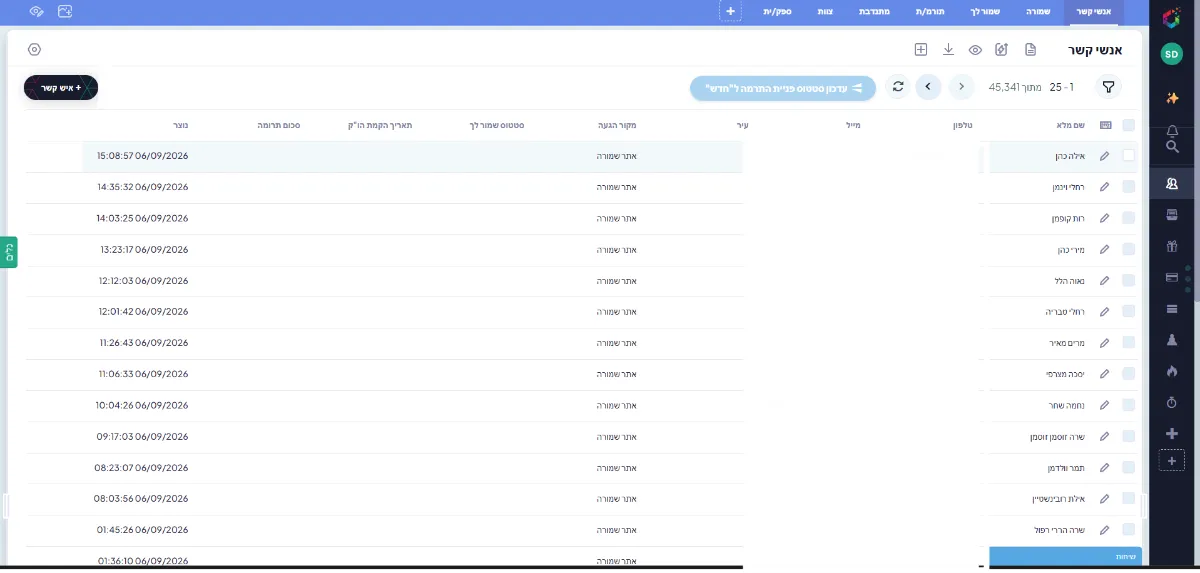This screenshot has height=573, width=1200.
Task: Go to the next page with the chevron arrow
Action: point(928,87)
